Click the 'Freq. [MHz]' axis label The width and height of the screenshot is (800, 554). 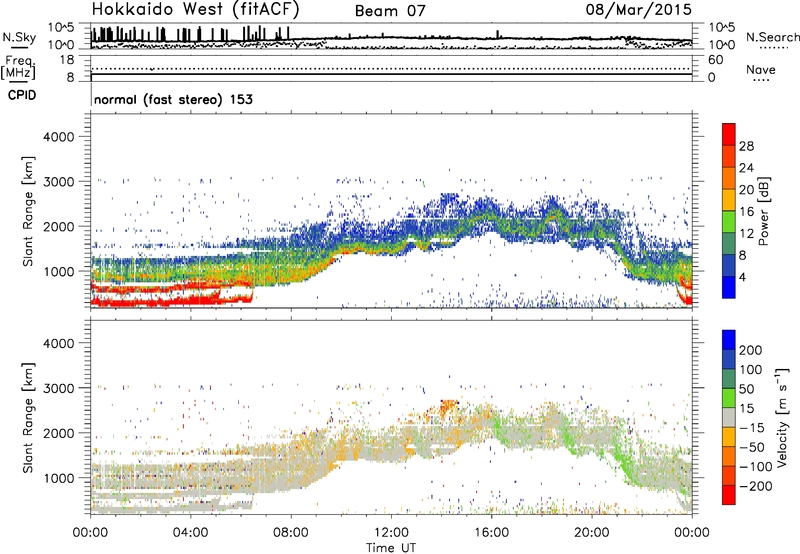click(20, 69)
